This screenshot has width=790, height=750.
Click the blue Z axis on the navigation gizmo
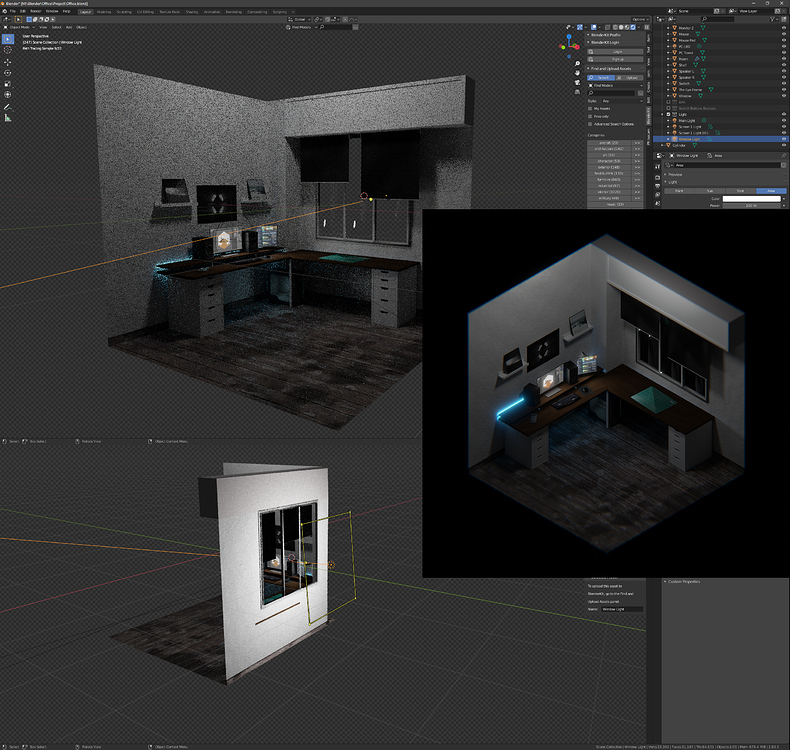(569, 36)
